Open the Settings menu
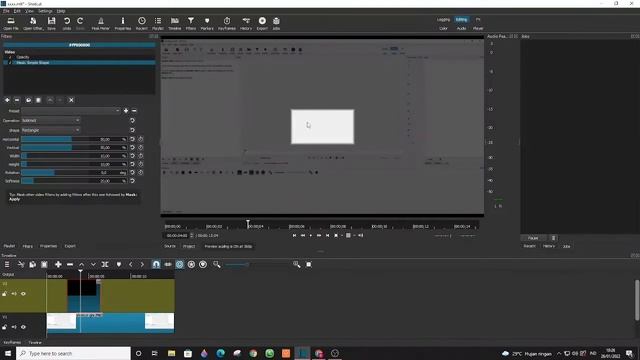Image resolution: width=640 pixels, height=360 pixels. coord(45,11)
